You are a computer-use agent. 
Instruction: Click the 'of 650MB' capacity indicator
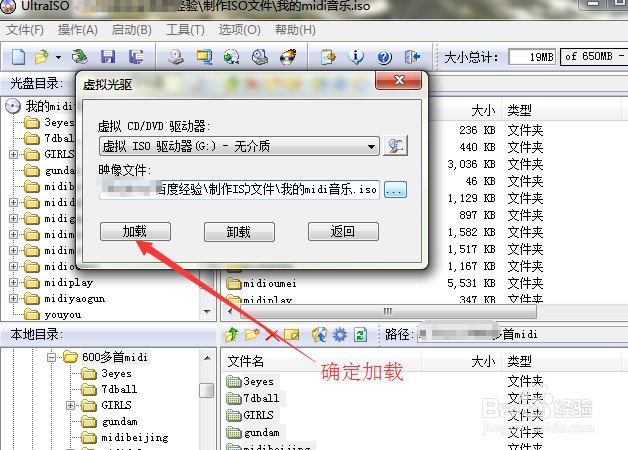click(594, 57)
